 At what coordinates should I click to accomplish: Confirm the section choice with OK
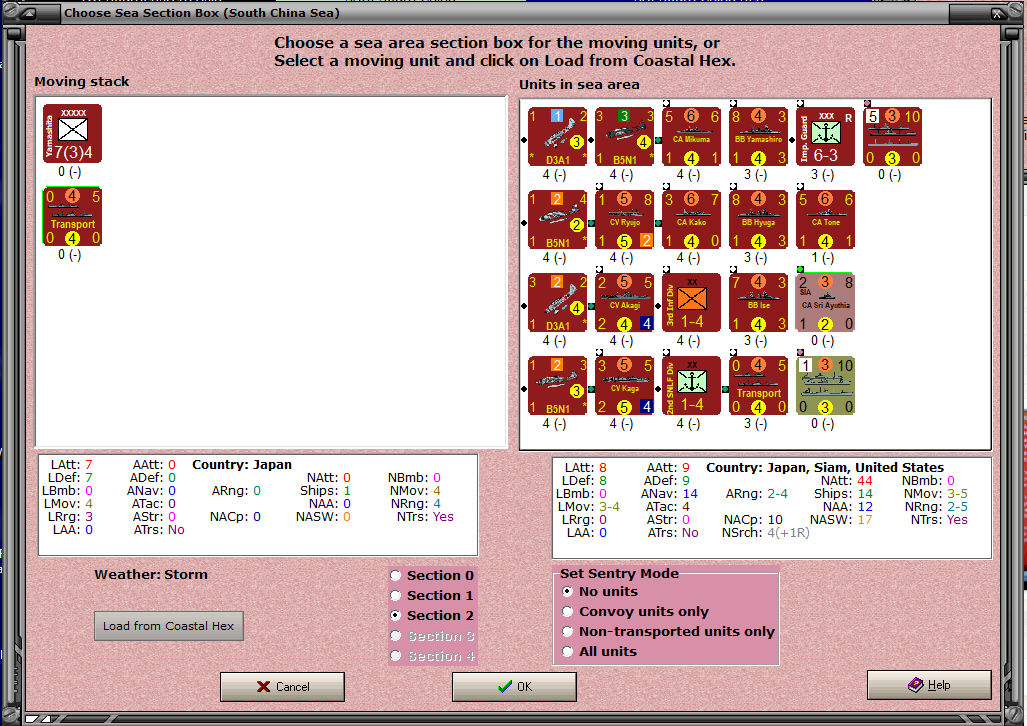[513, 687]
